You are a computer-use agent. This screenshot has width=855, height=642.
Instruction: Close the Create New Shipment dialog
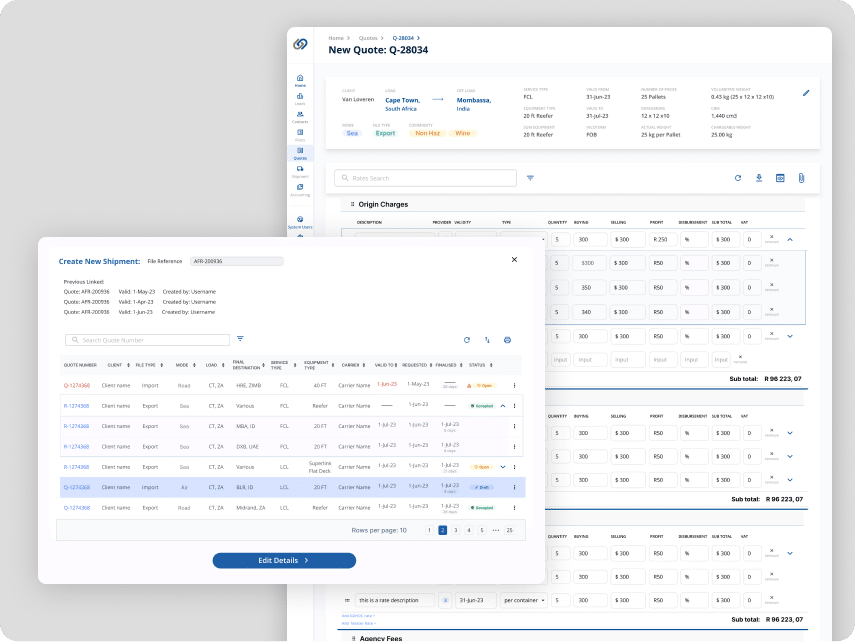coord(514,260)
